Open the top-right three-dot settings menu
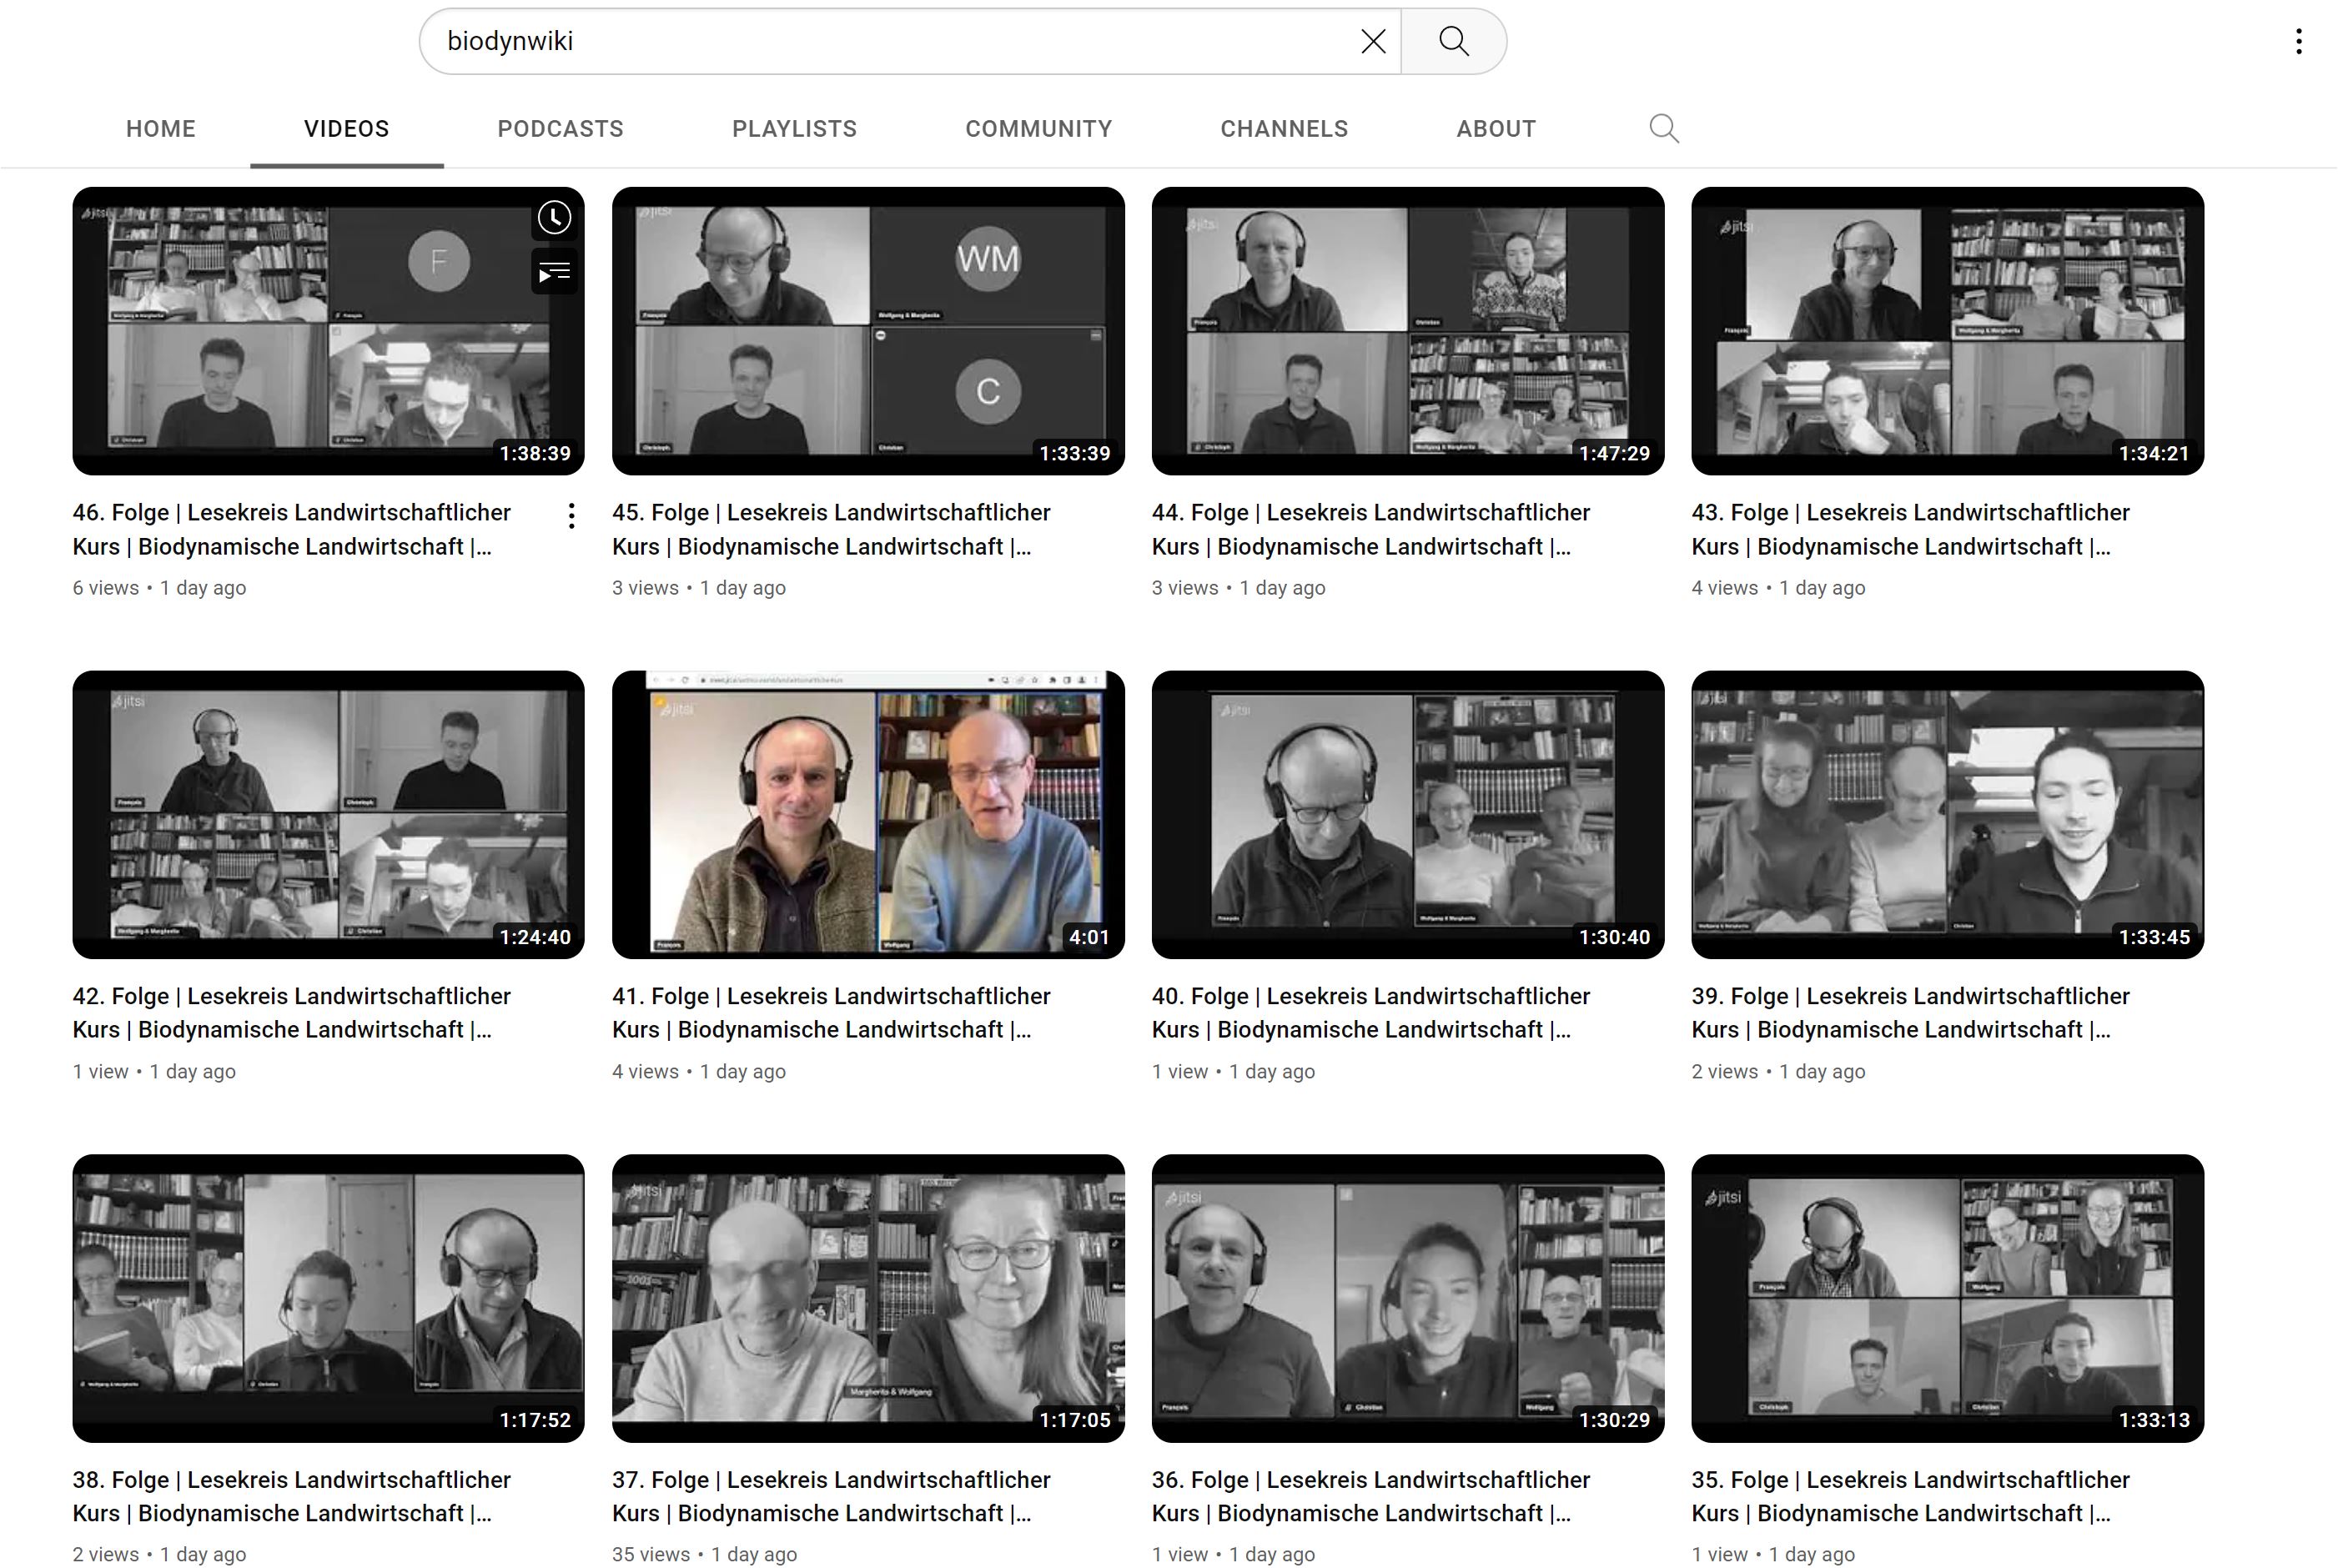The width and height of the screenshot is (2338, 1568). tap(2298, 41)
